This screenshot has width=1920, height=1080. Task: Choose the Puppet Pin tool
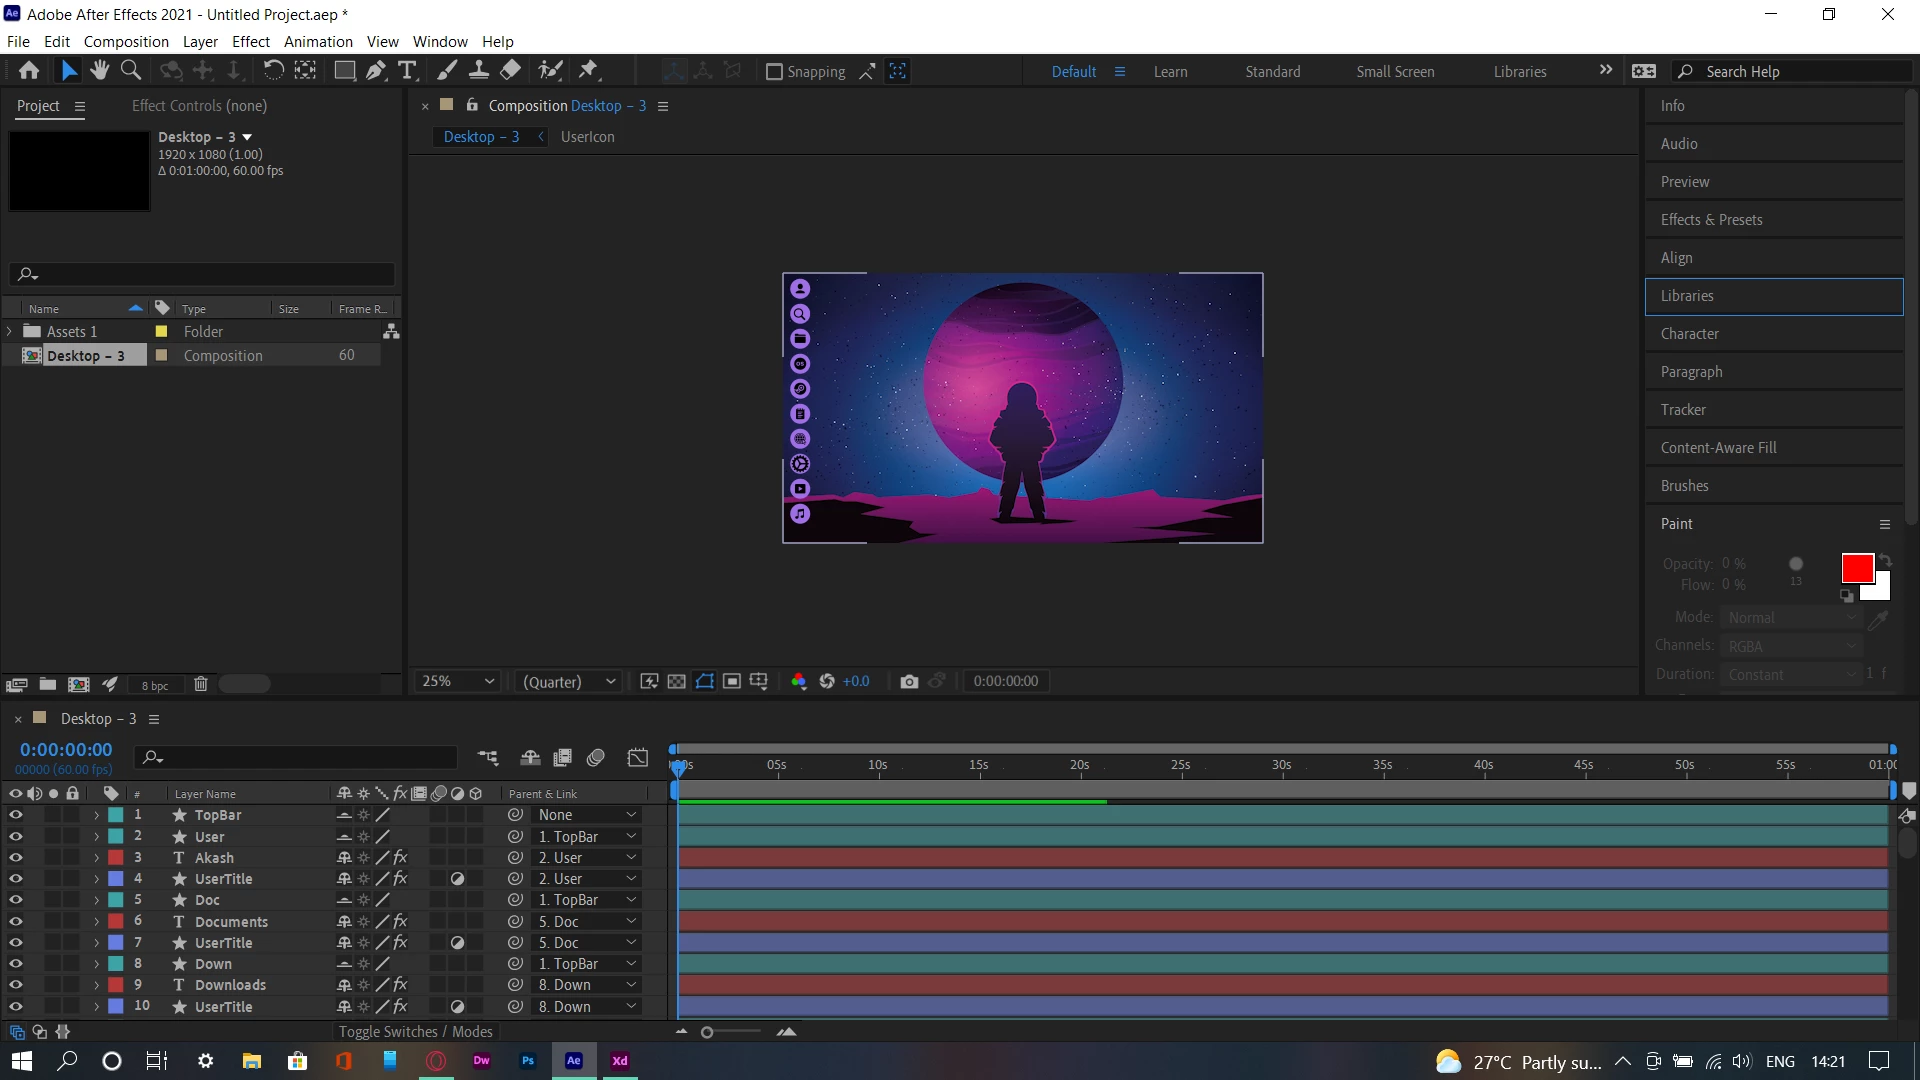(x=589, y=70)
